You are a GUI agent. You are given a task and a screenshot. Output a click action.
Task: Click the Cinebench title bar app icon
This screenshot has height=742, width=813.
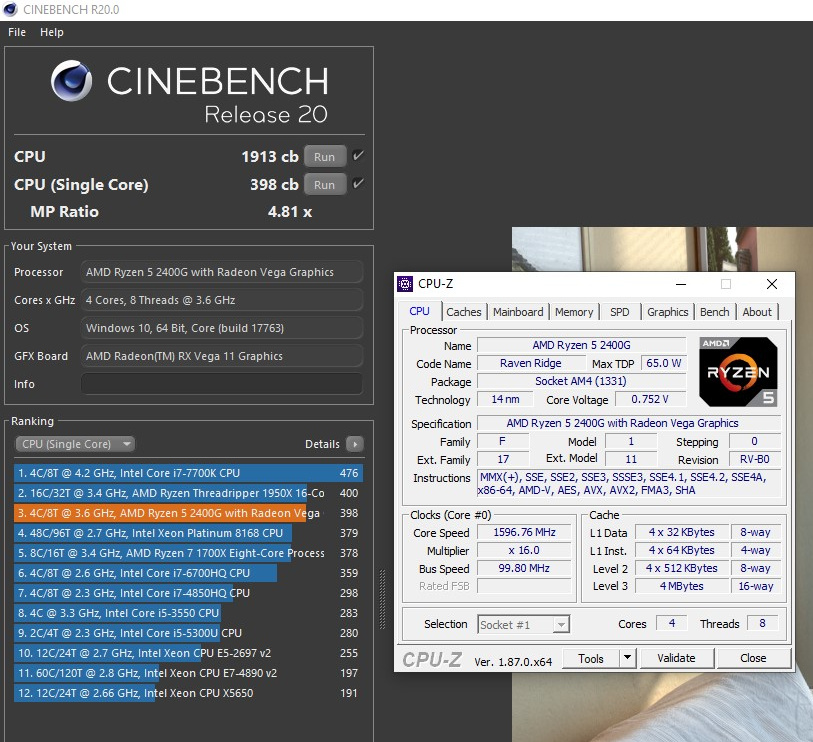pos(10,9)
